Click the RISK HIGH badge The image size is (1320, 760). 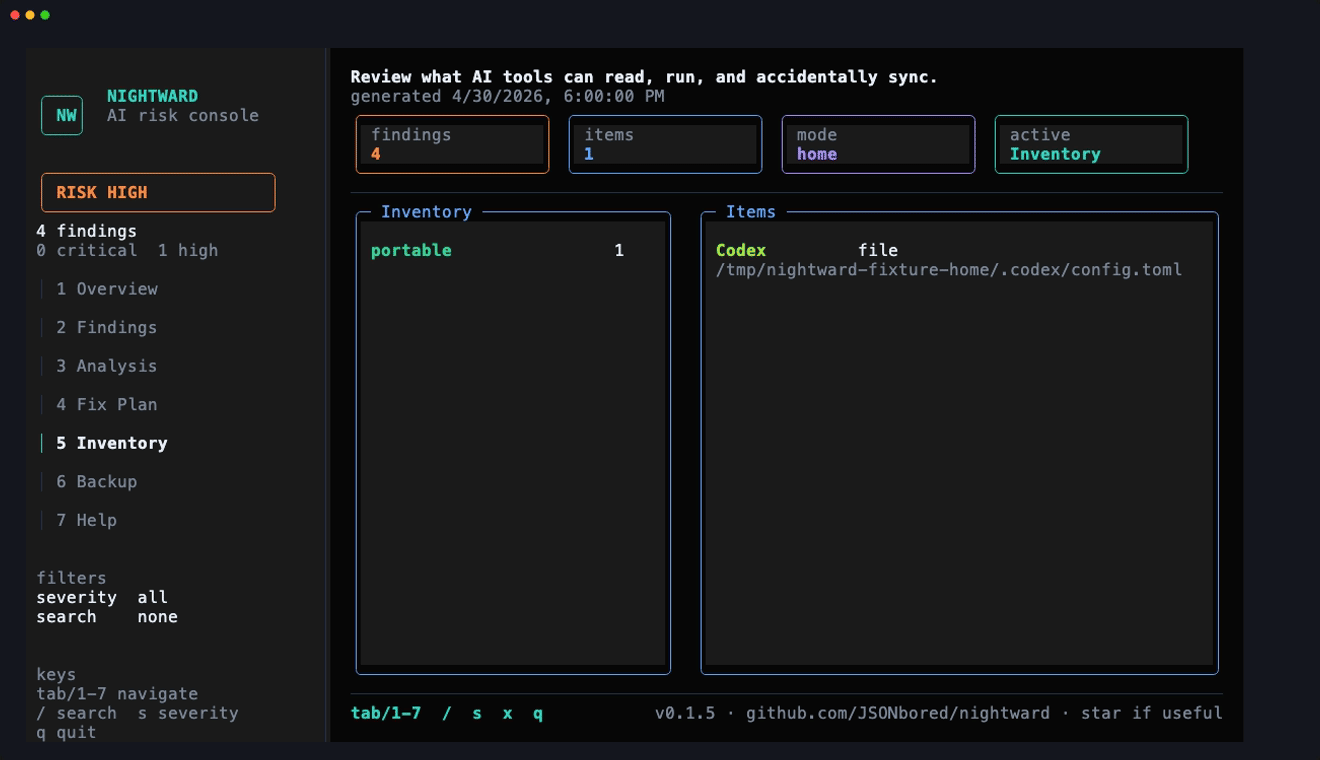pyautogui.click(x=158, y=192)
